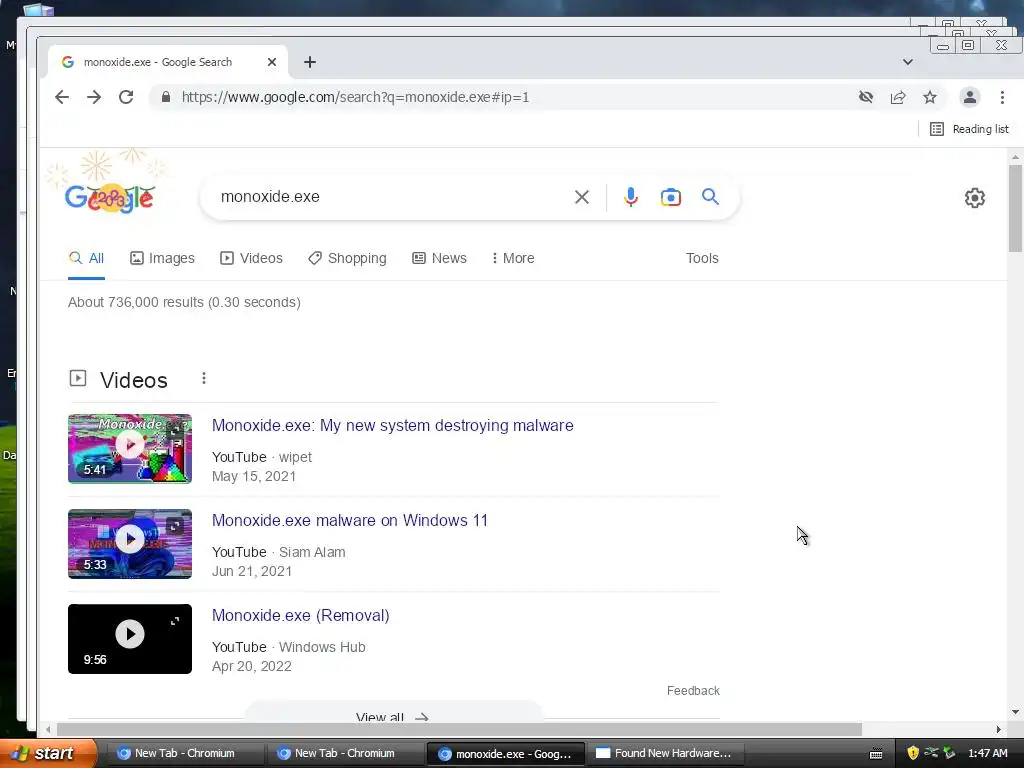This screenshot has width=1024, height=768.
Task: Bookmark this page with star icon
Action: [x=930, y=97]
